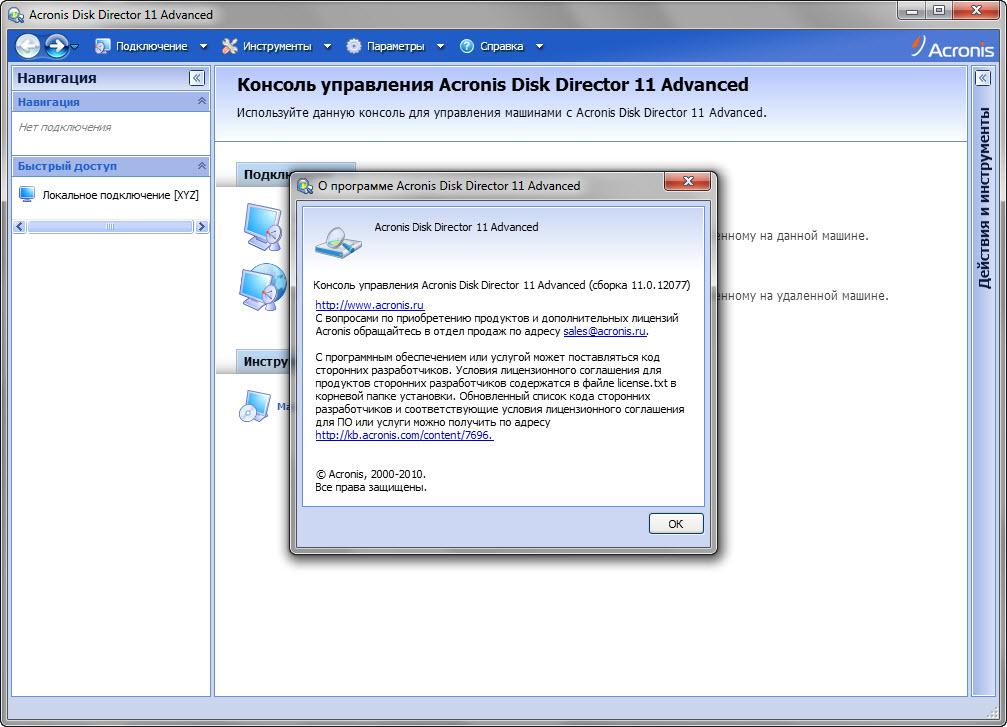
Task: Expand the Действия и инструменты side panel
Action: 983,78
